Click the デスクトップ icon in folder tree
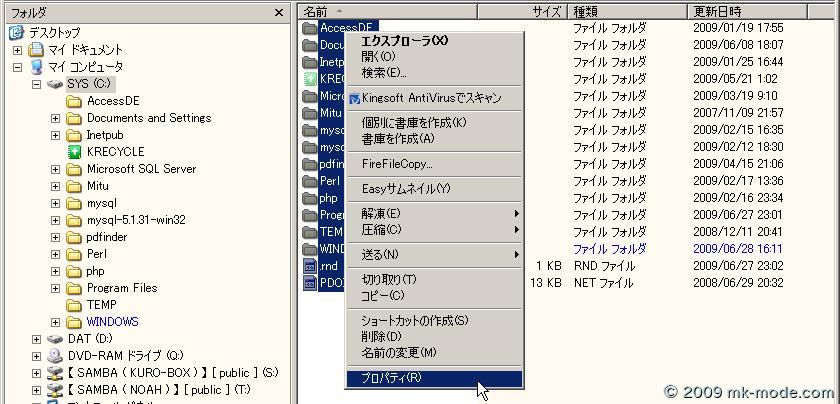The height and width of the screenshot is (404, 840). pos(17,32)
